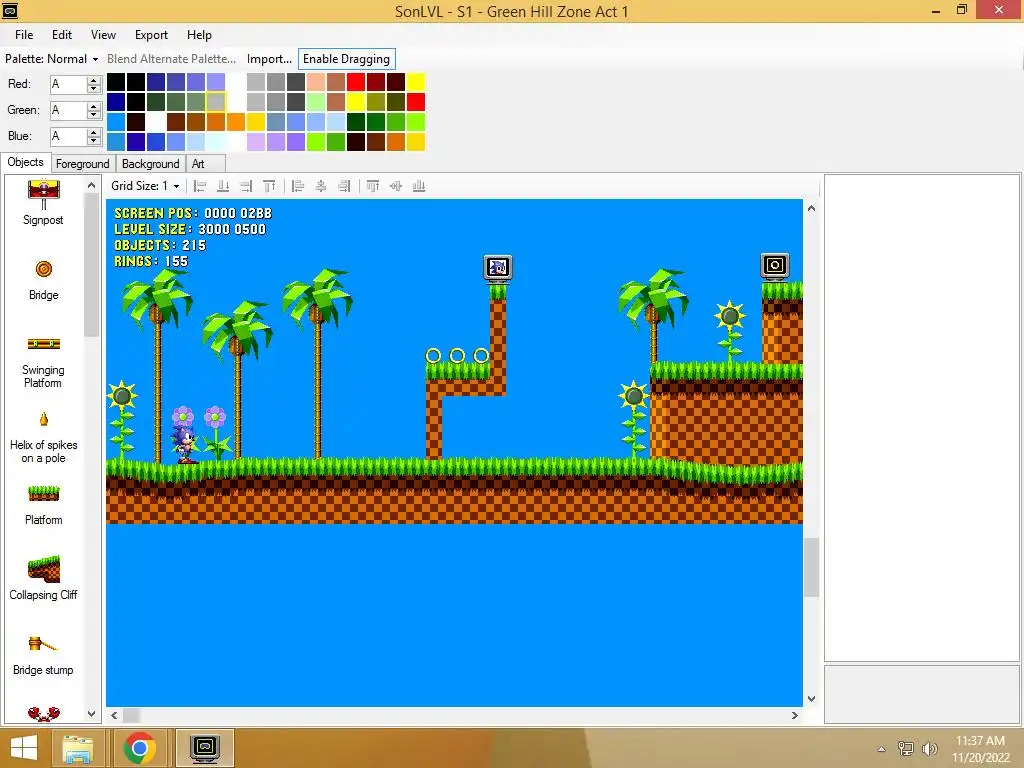Open the volume control in system tray

929,749
